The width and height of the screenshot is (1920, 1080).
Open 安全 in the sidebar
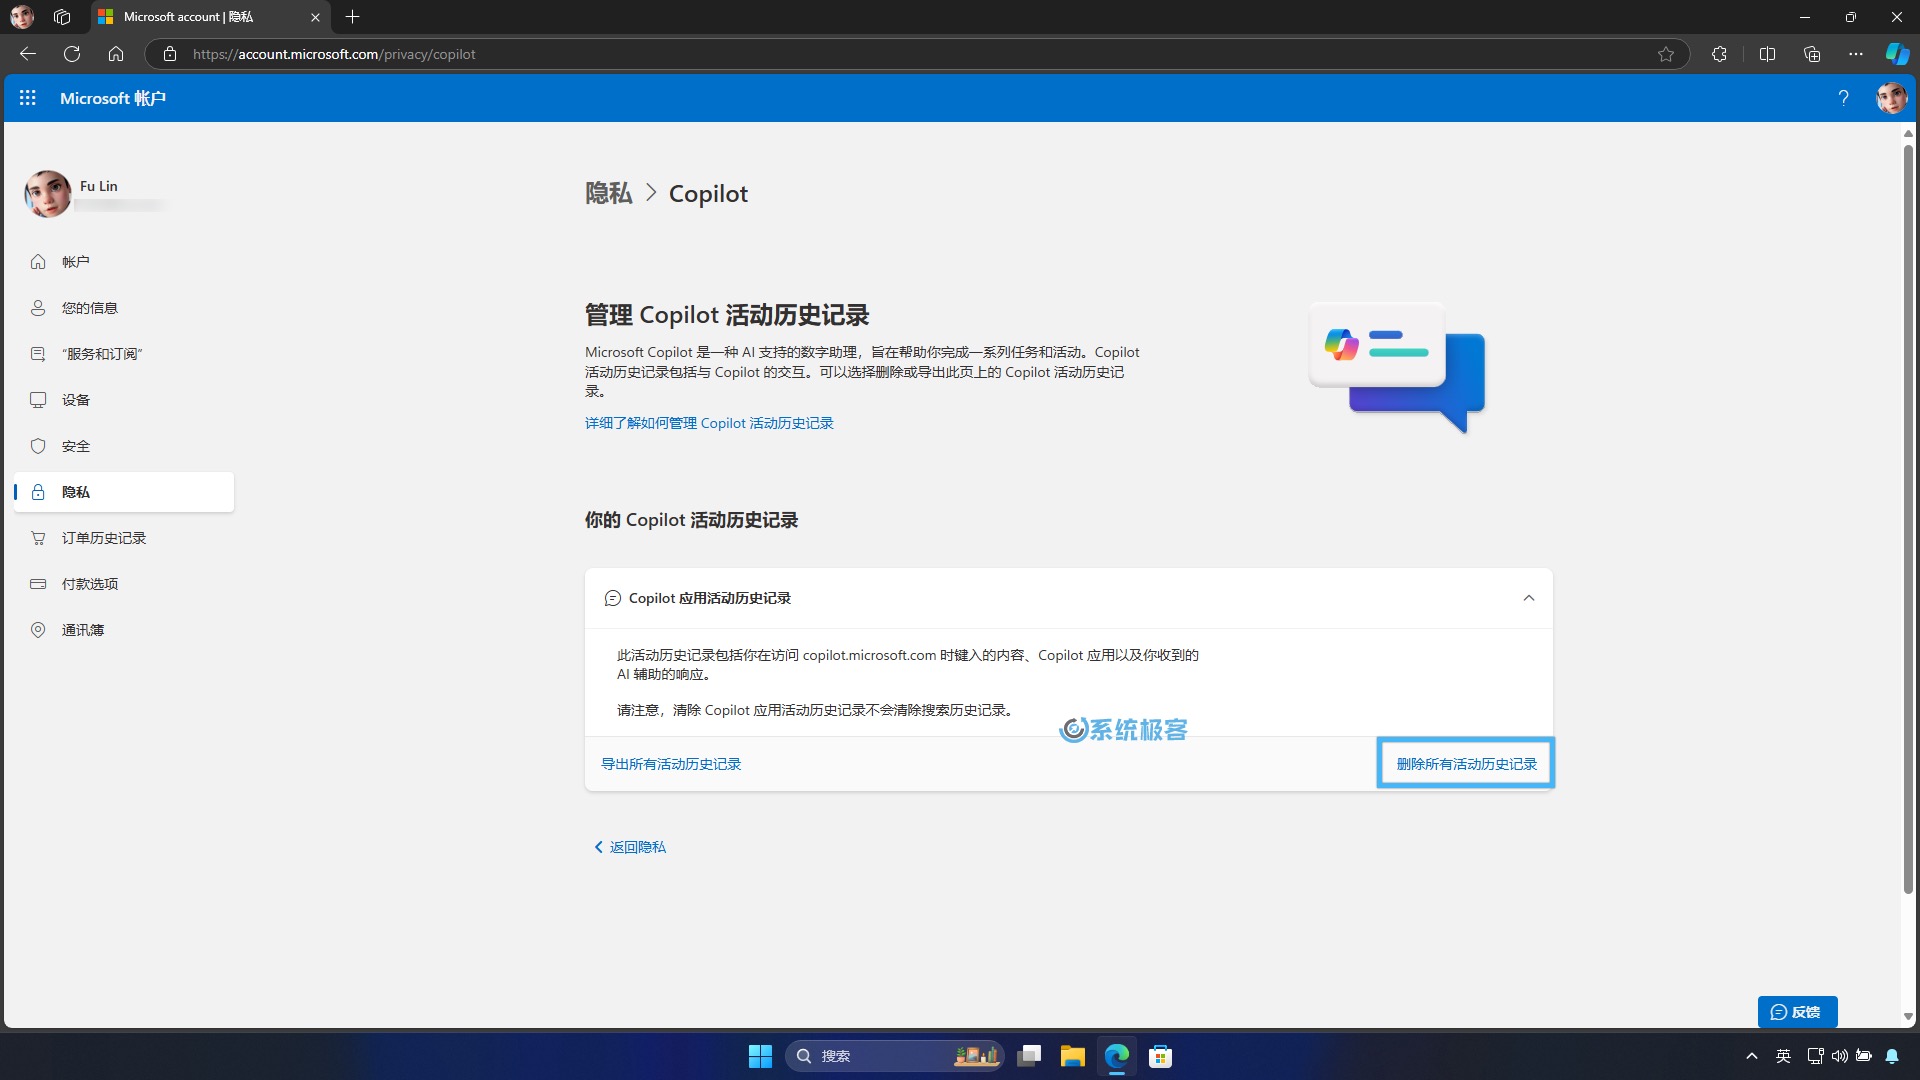click(x=124, y=446)
